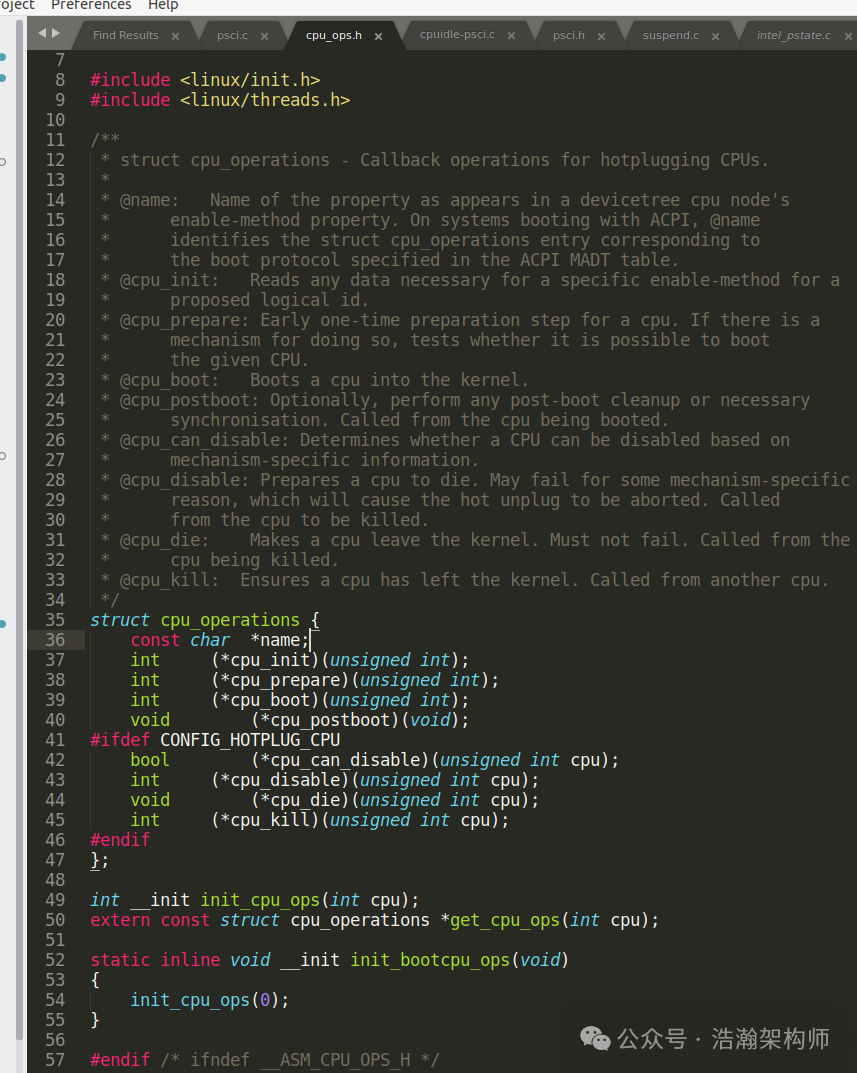Image resolution: width=857 pixels, height=1073 pixels.
Task: Place cursor on *name; member
Action: tap(280, 640)
